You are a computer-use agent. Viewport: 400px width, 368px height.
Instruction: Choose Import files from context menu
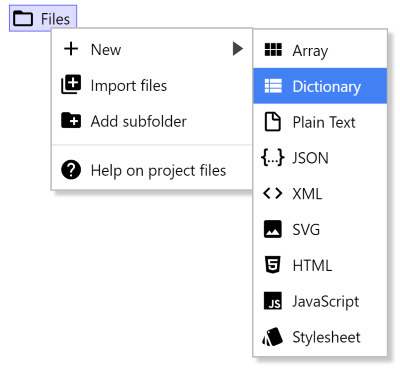[x=152, y=85]
